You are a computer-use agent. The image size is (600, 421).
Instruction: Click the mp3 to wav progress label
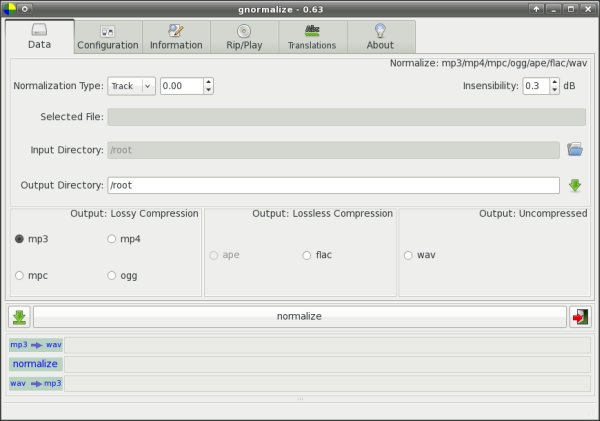pos(36,345)
